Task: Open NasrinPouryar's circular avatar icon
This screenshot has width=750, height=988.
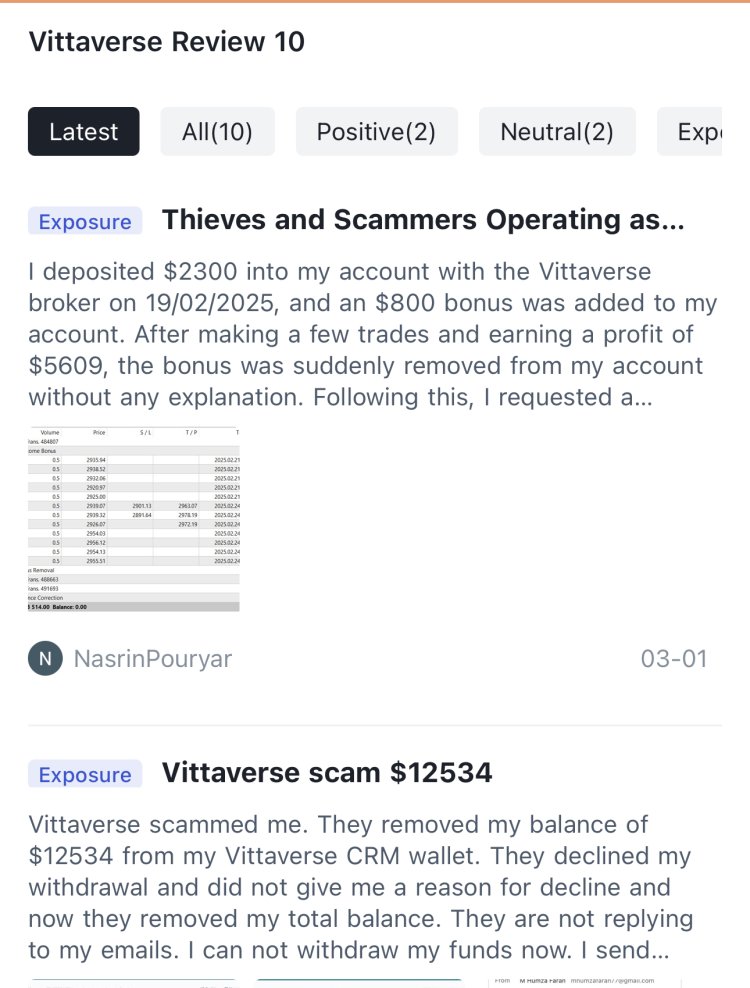Action: tap(44, 658)
